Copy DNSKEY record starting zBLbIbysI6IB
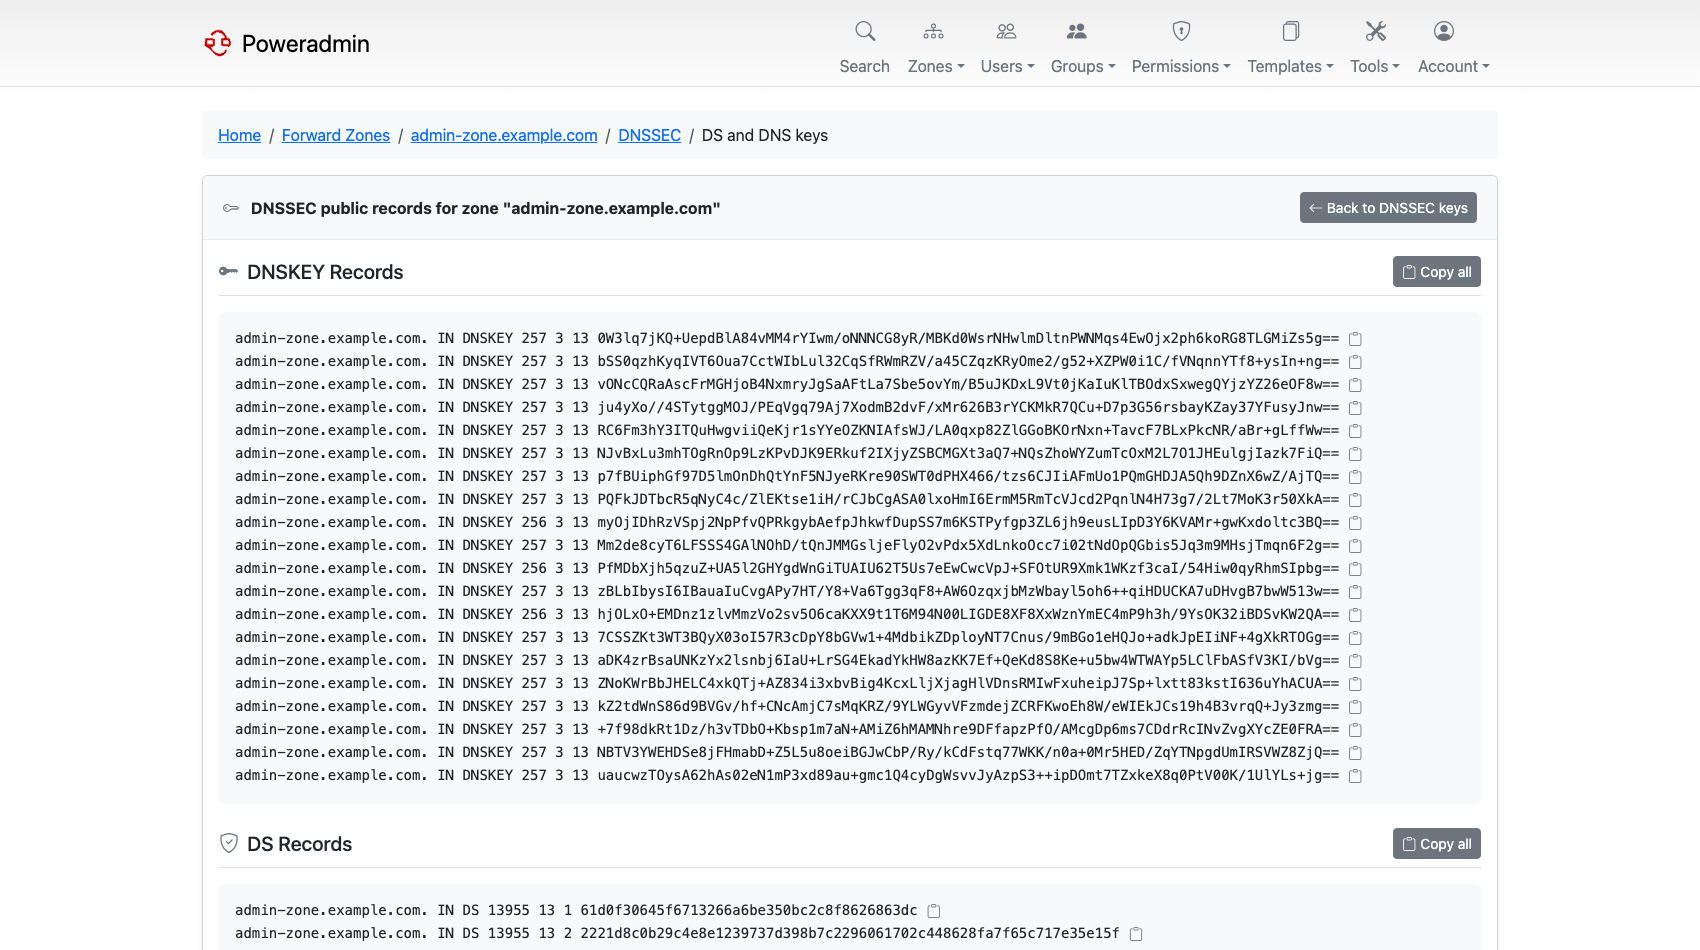This screenshot has width=1700, height=950. pos(1355,592)
